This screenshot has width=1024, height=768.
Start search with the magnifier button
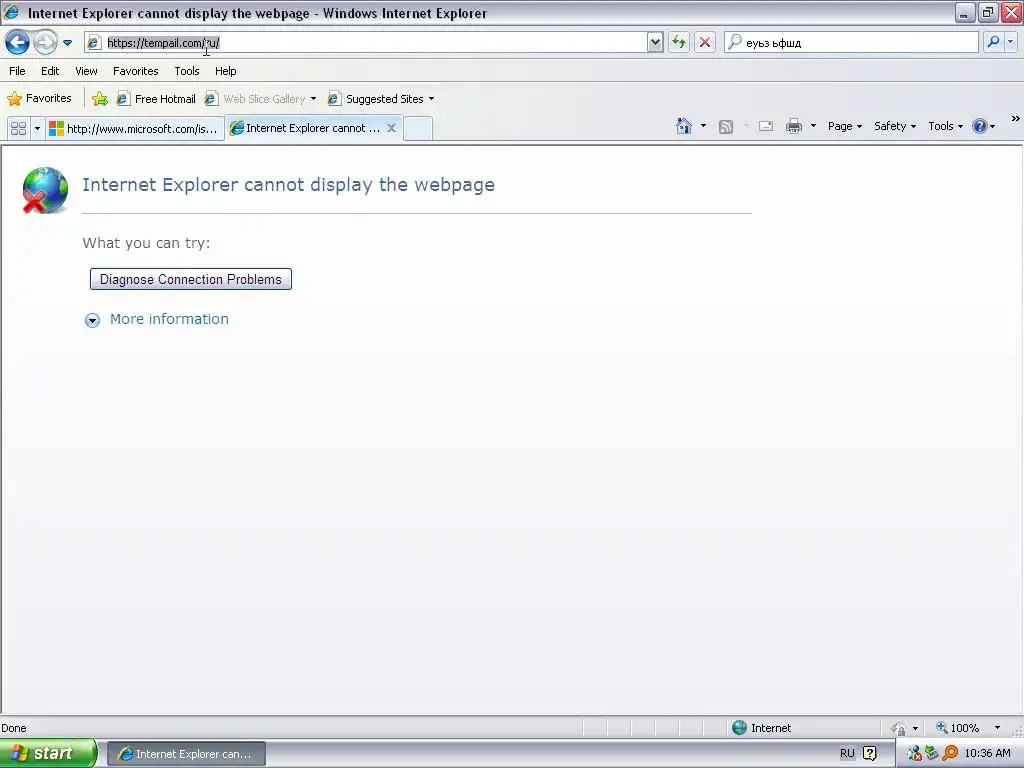[993, 42]
